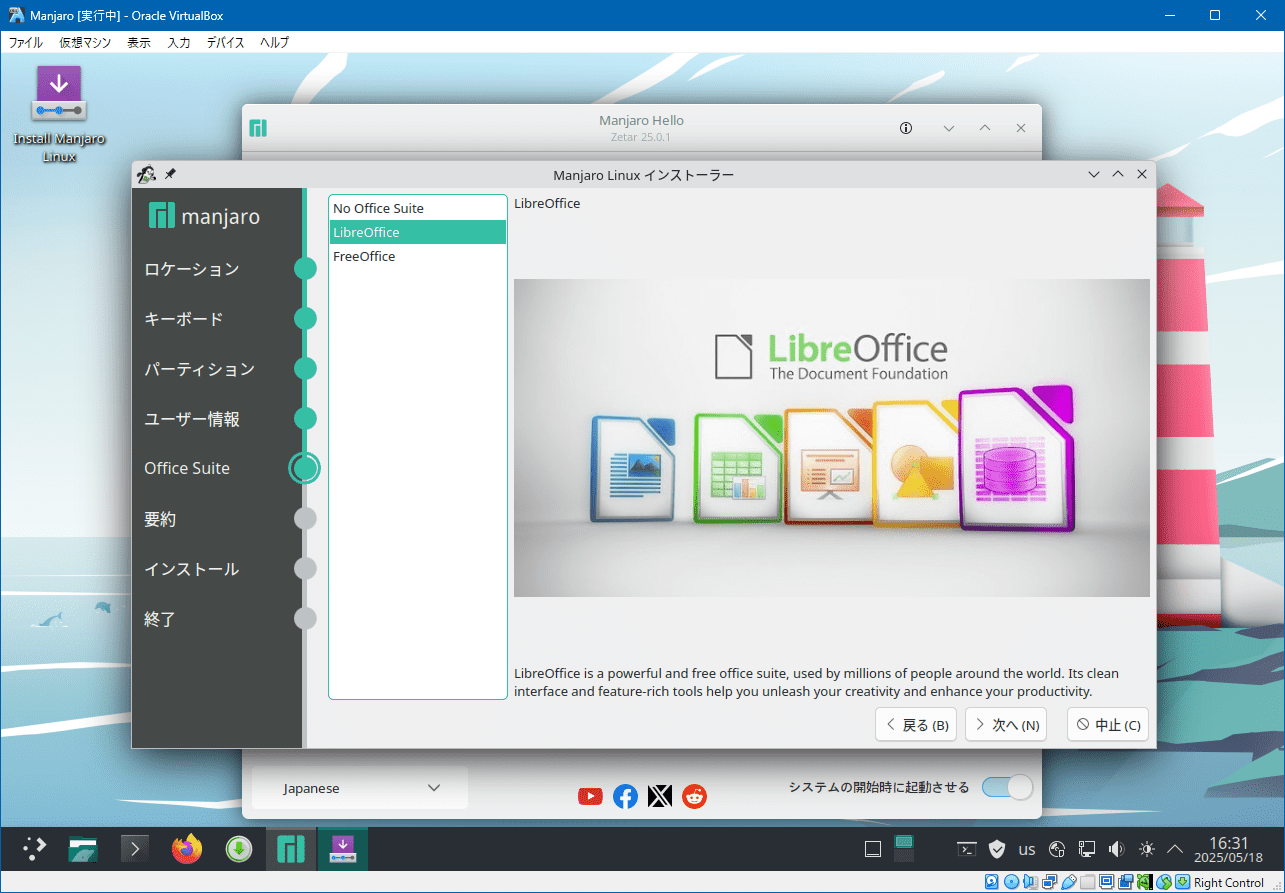Open the Reddit icon in Manjaro Hello

pos(694,796)
